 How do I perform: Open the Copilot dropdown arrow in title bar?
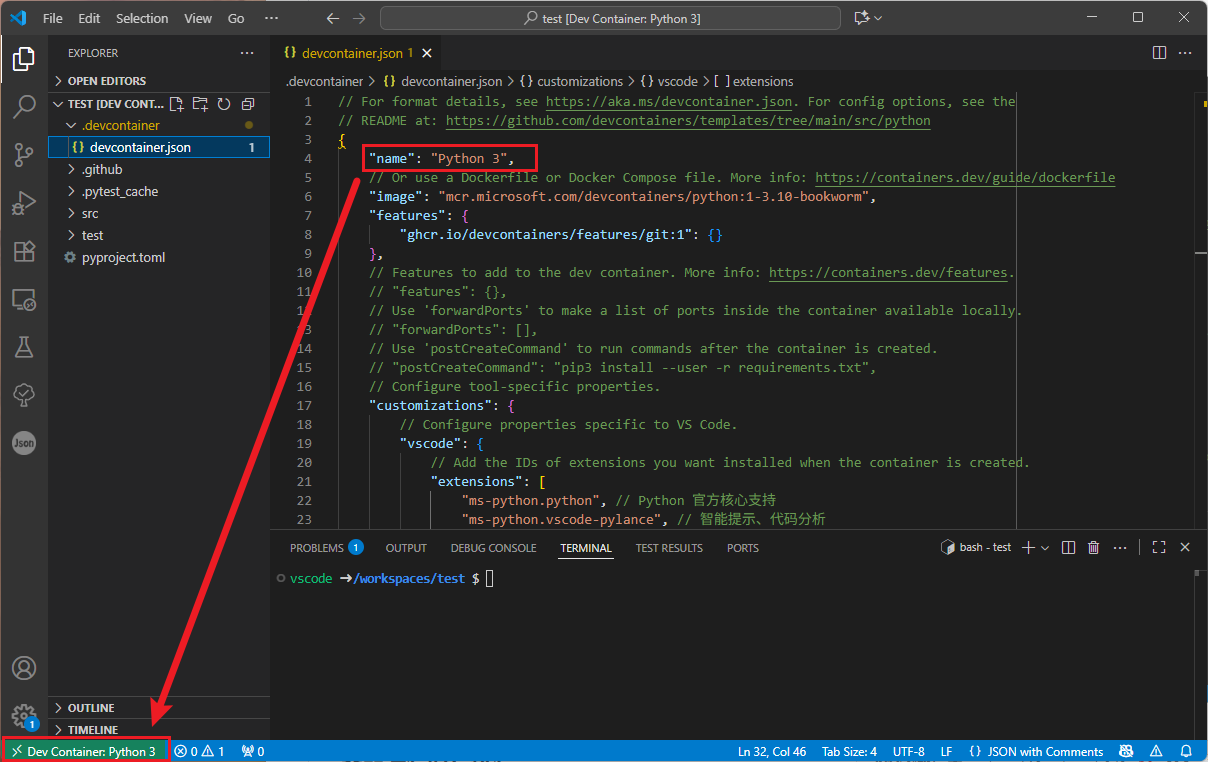pos(879,18)
